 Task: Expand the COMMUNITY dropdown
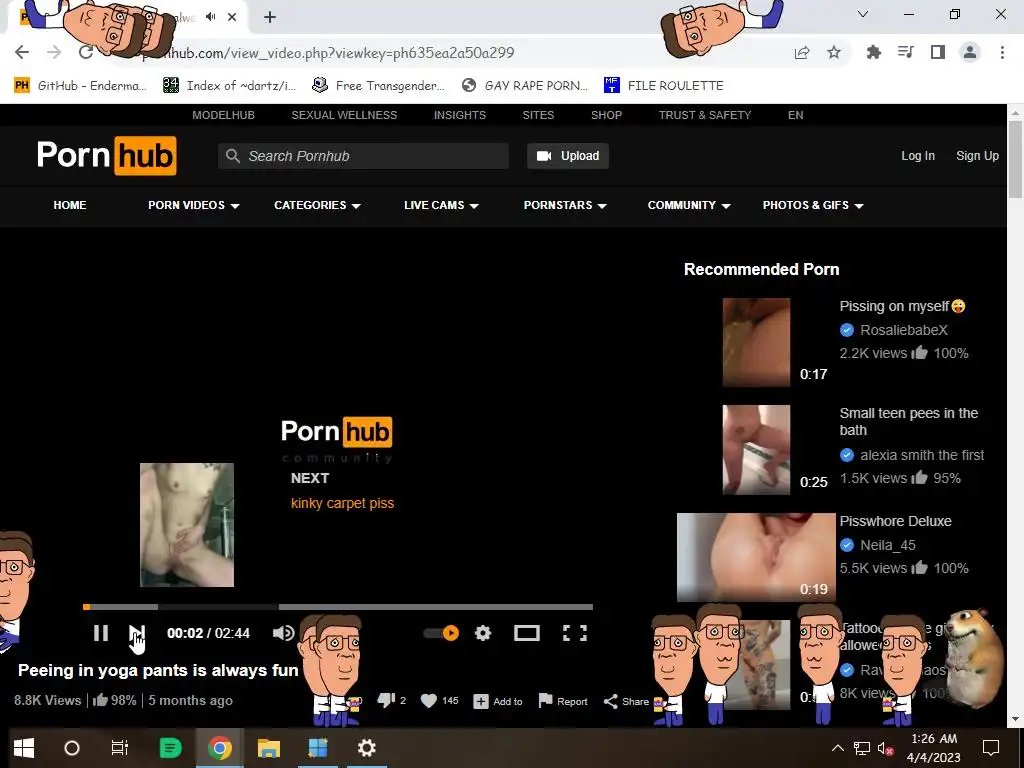pos(689,205)
